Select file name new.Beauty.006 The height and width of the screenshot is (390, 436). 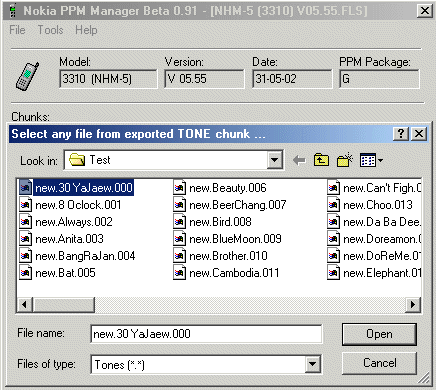tap(228, 188)
